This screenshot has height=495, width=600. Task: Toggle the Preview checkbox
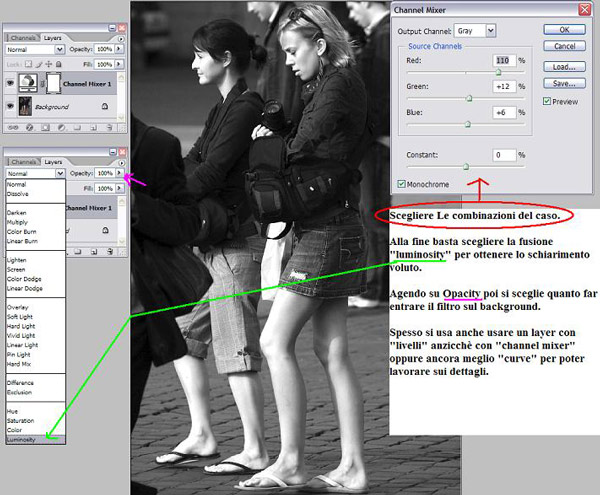coord(546,101)
